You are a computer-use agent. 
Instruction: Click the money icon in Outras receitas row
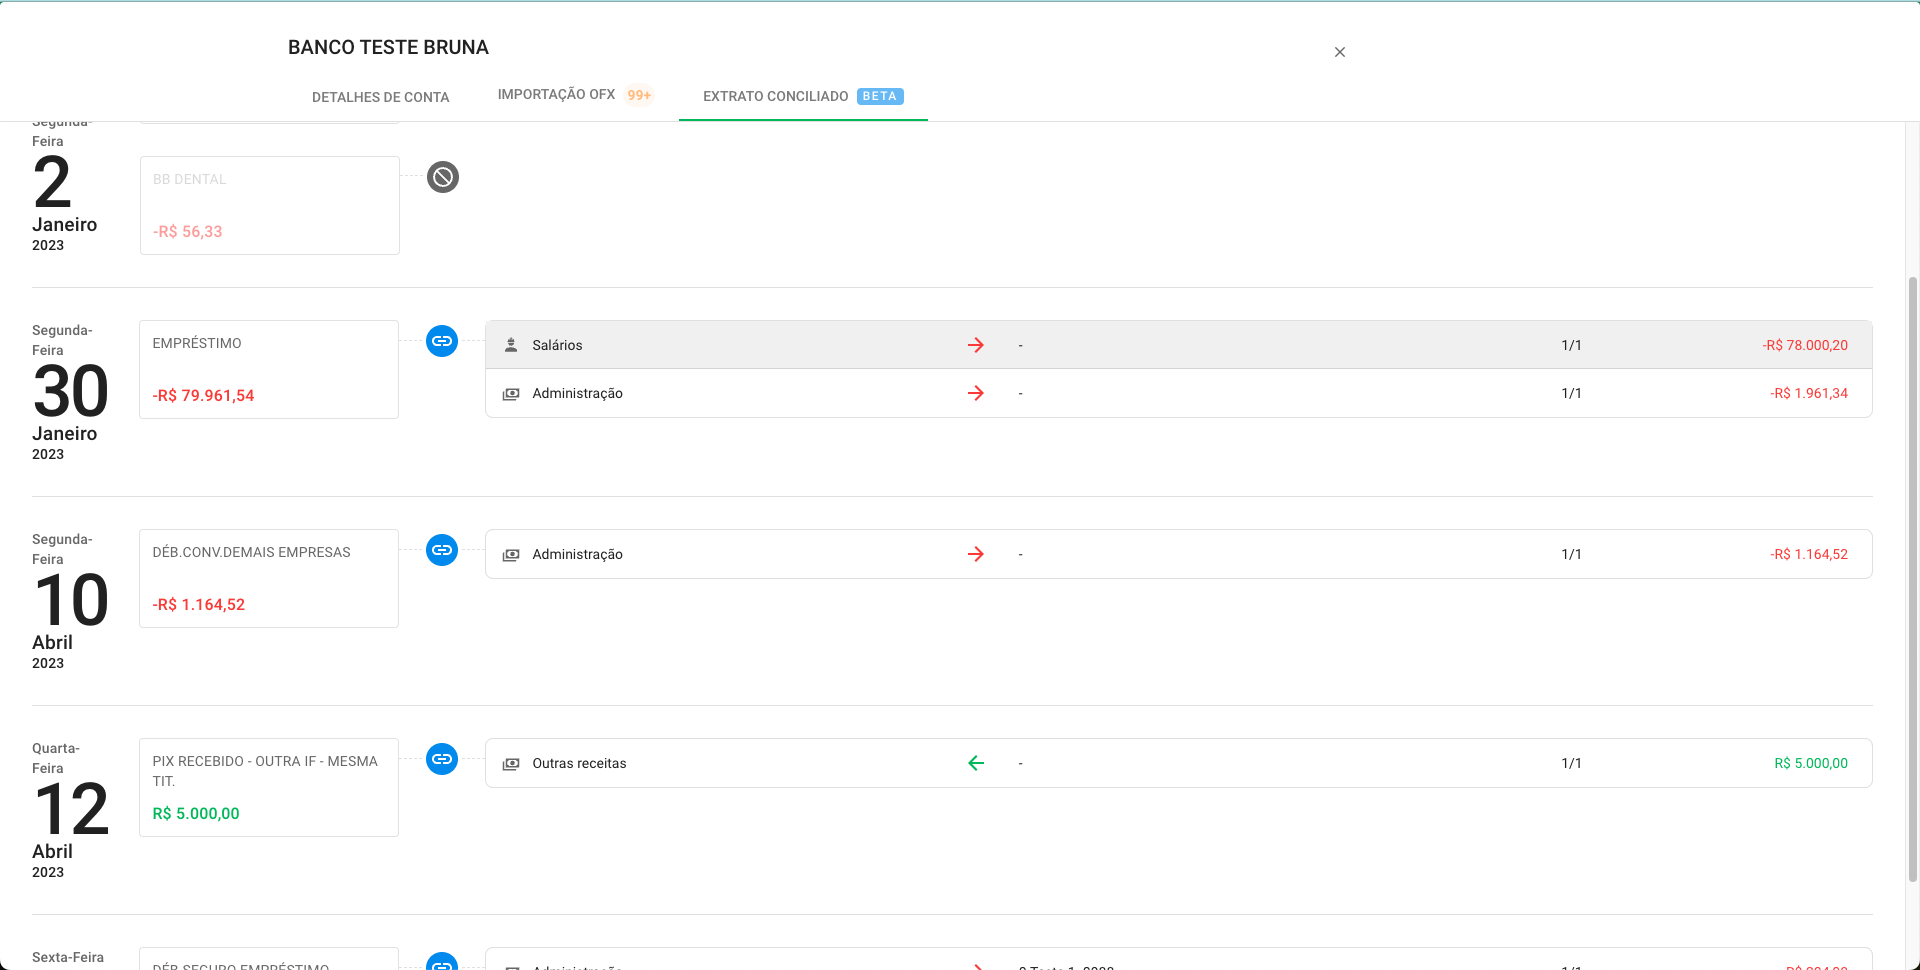(511, 763)
